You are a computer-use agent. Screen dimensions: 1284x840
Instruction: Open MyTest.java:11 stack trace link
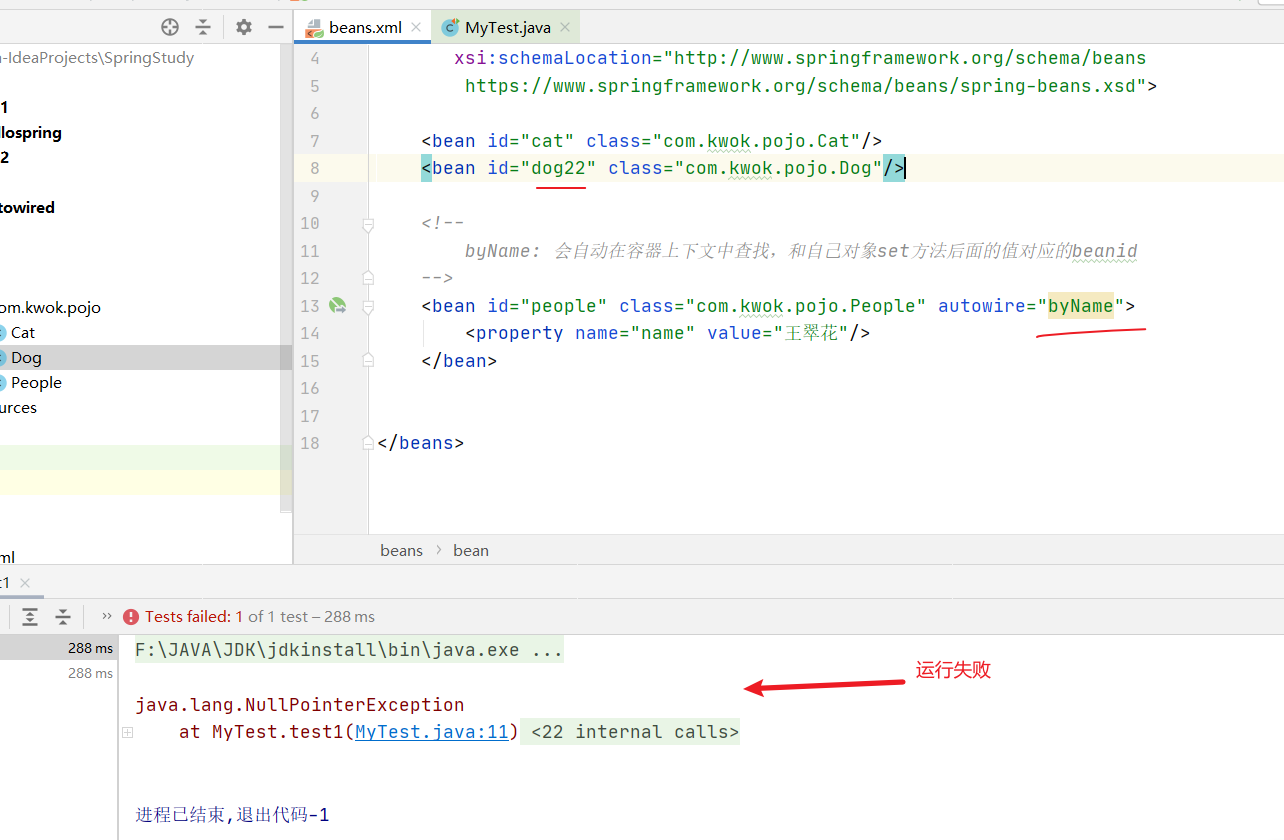[432, 732]
